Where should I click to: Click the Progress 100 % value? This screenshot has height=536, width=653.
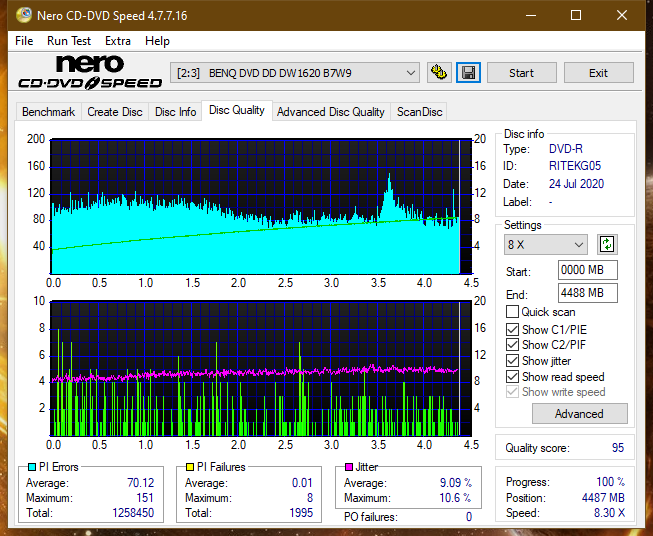pos(610,482)
